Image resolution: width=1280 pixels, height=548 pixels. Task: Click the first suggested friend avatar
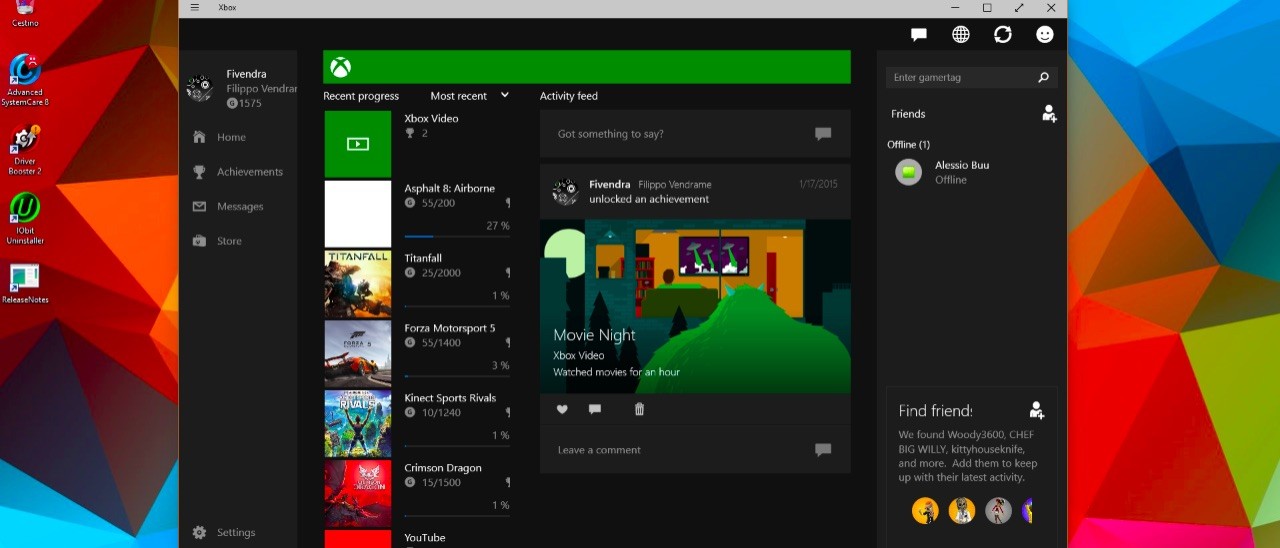925,510
